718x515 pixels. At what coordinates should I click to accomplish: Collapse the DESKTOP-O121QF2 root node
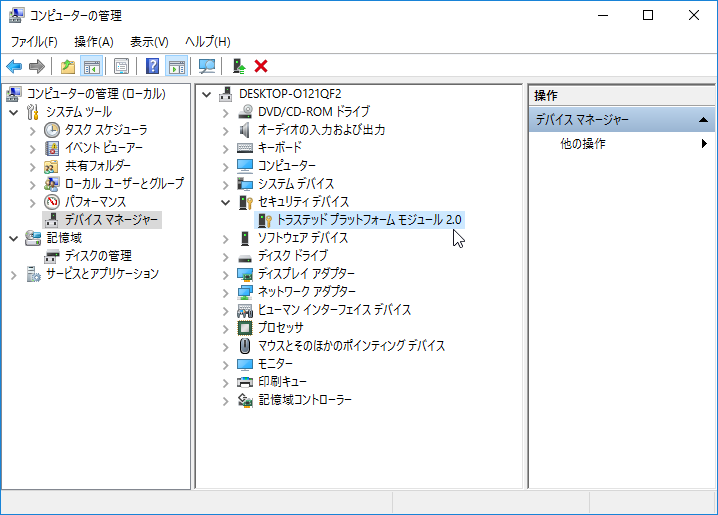coord(207,94)
